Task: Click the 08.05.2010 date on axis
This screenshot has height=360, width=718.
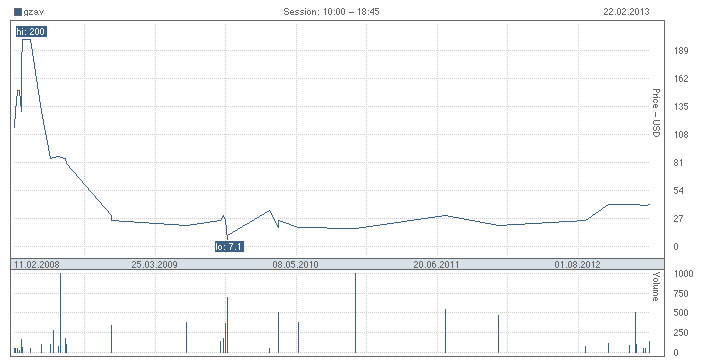Action: [x=295, y=264]
